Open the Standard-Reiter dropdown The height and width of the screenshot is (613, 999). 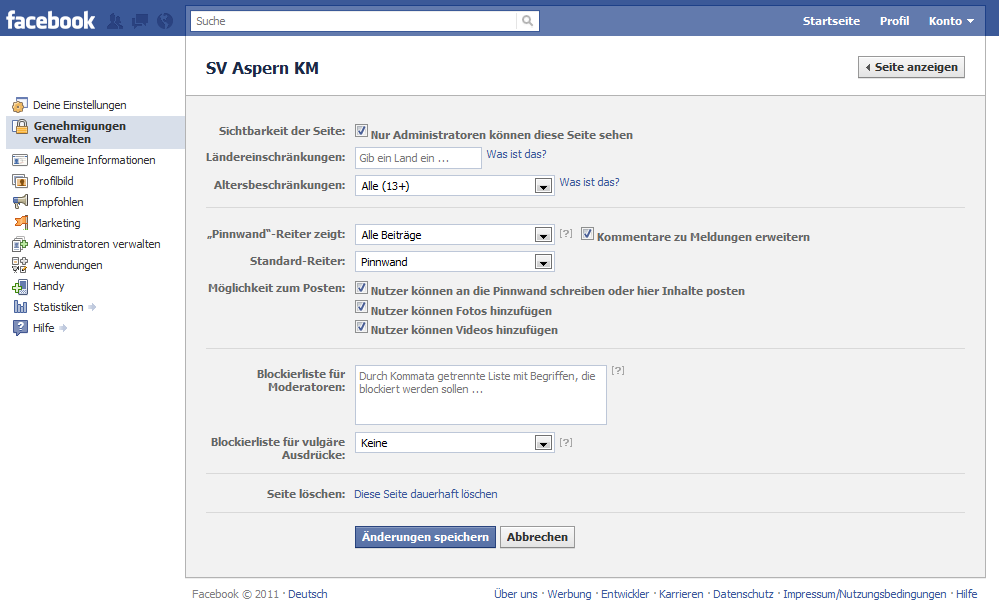[x=454, y=262]
